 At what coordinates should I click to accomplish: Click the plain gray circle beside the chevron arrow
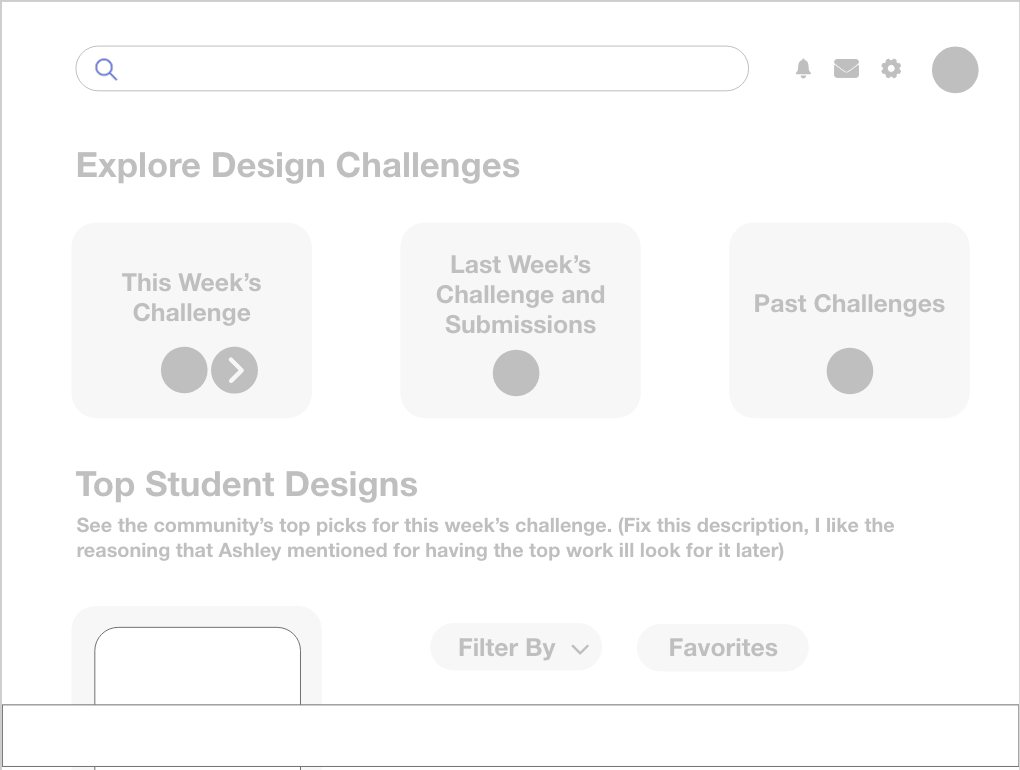(184, 370)
